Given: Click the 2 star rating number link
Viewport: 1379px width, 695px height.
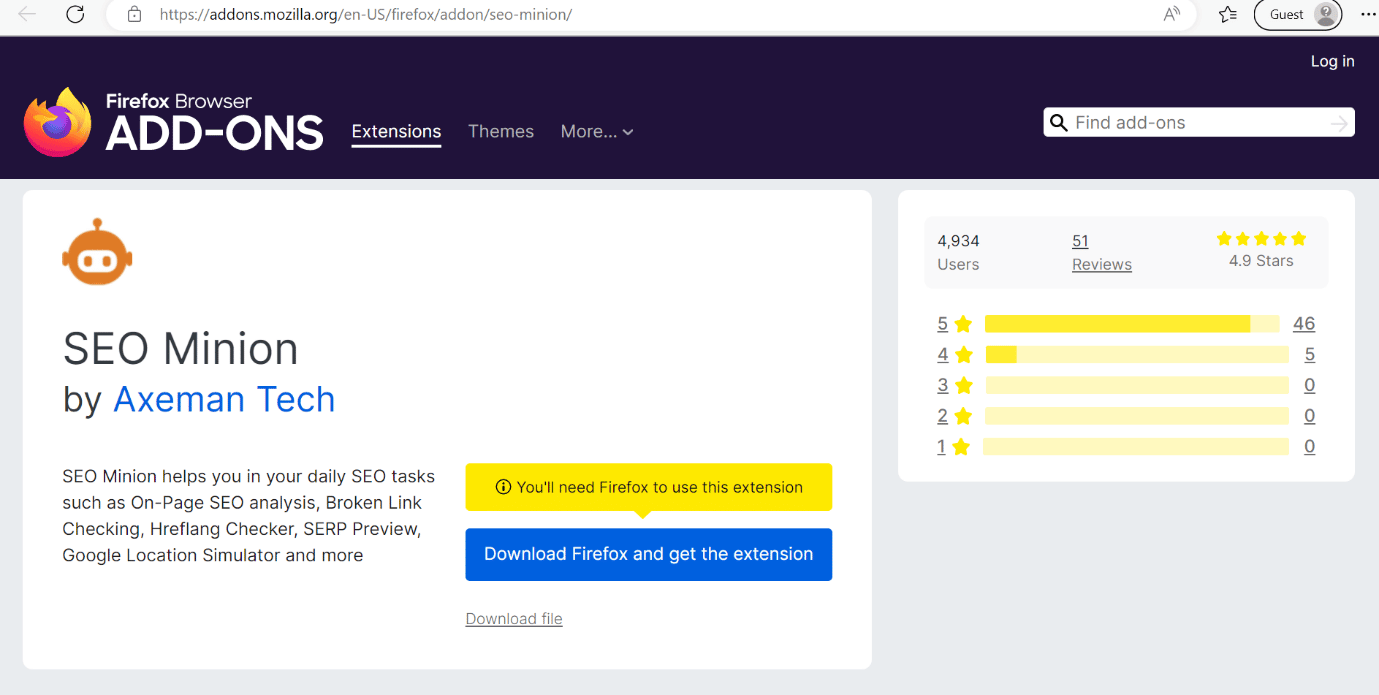Looking at the screenshot, I should [943, 416].
